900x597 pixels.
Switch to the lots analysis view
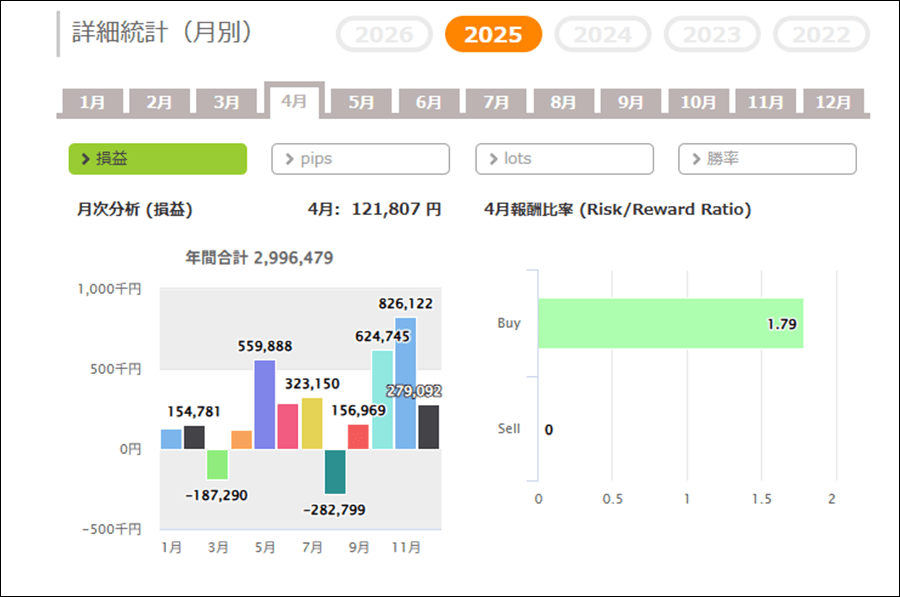564,159
